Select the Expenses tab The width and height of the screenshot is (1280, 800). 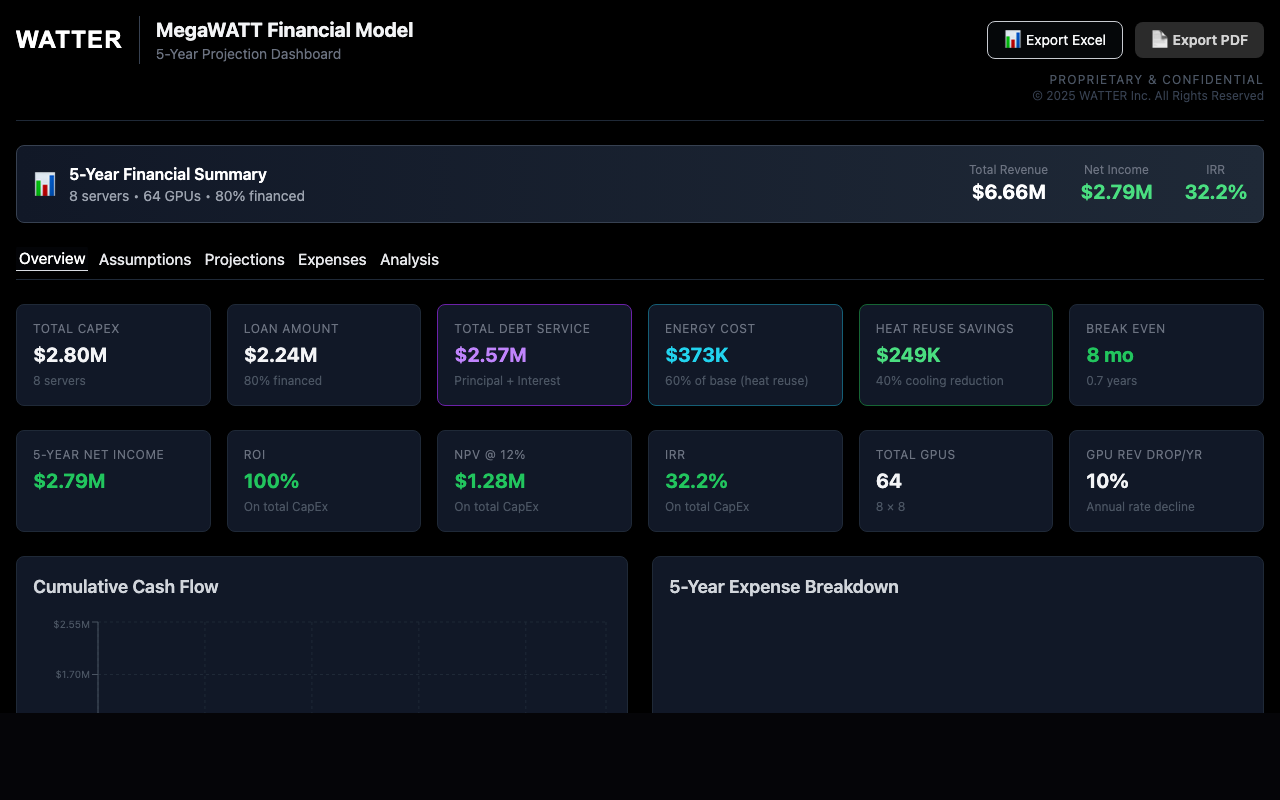[x=332, y=260]
